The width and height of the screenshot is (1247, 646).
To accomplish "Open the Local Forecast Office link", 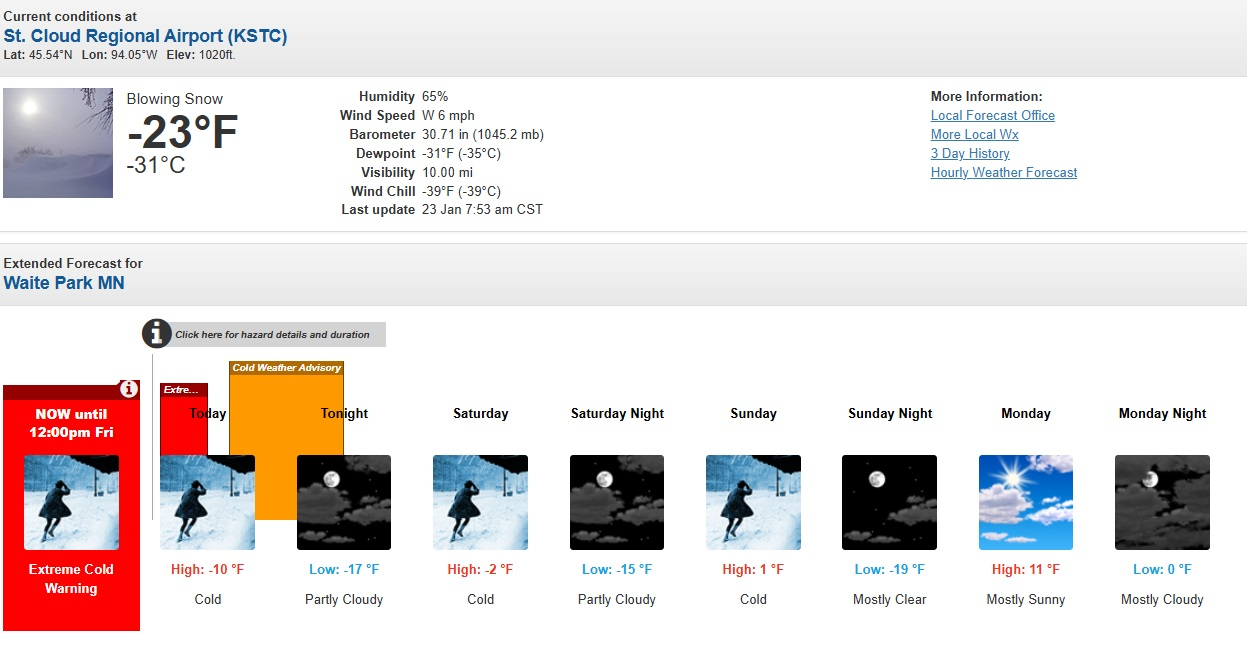I will [992, 116].
